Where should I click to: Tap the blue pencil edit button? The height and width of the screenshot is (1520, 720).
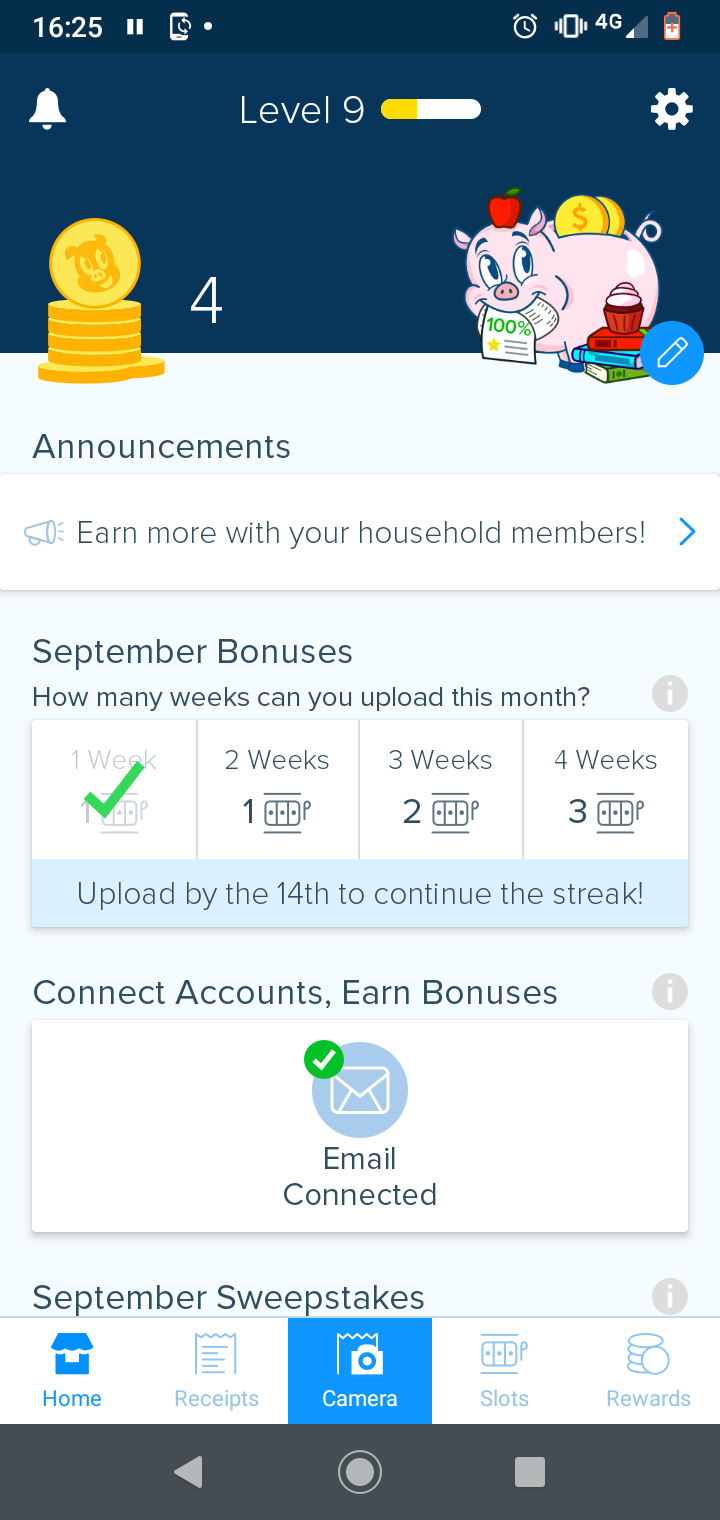671,353
